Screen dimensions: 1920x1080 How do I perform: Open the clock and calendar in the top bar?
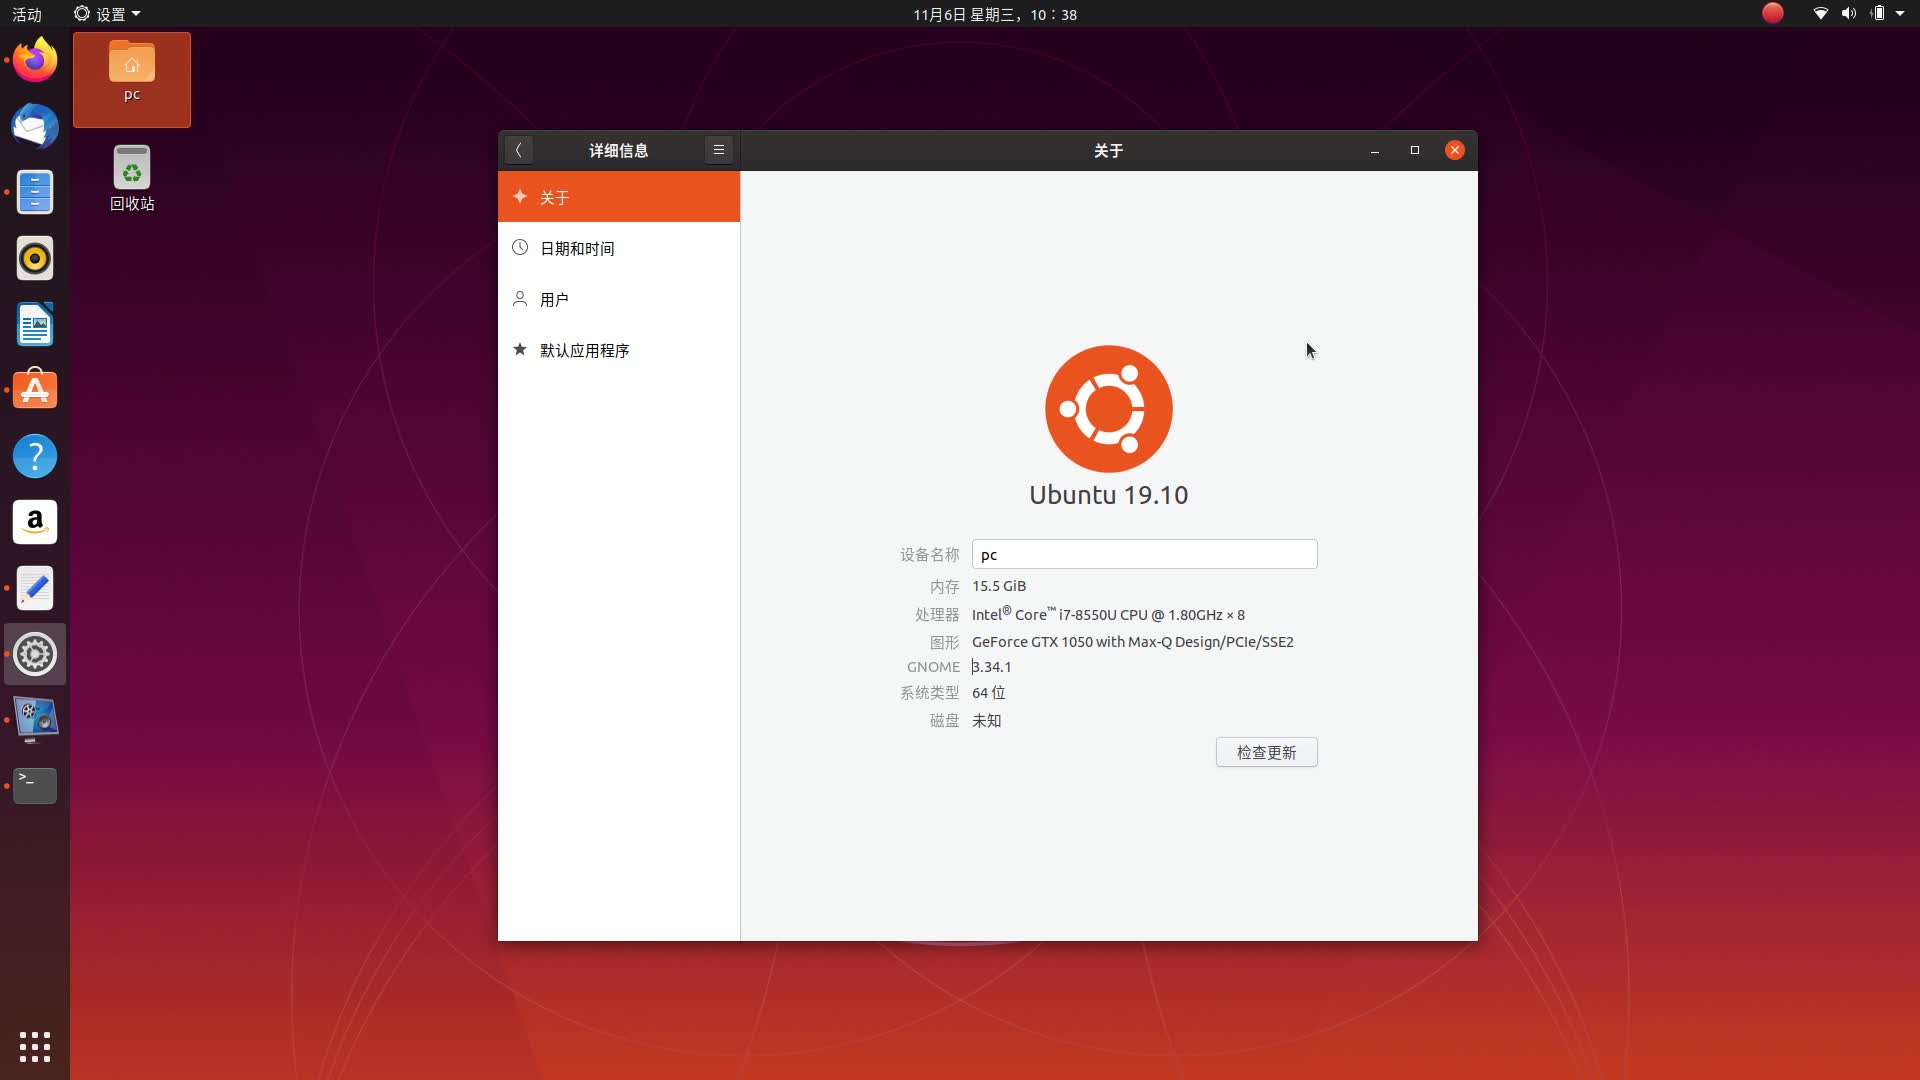pos(994,14)
